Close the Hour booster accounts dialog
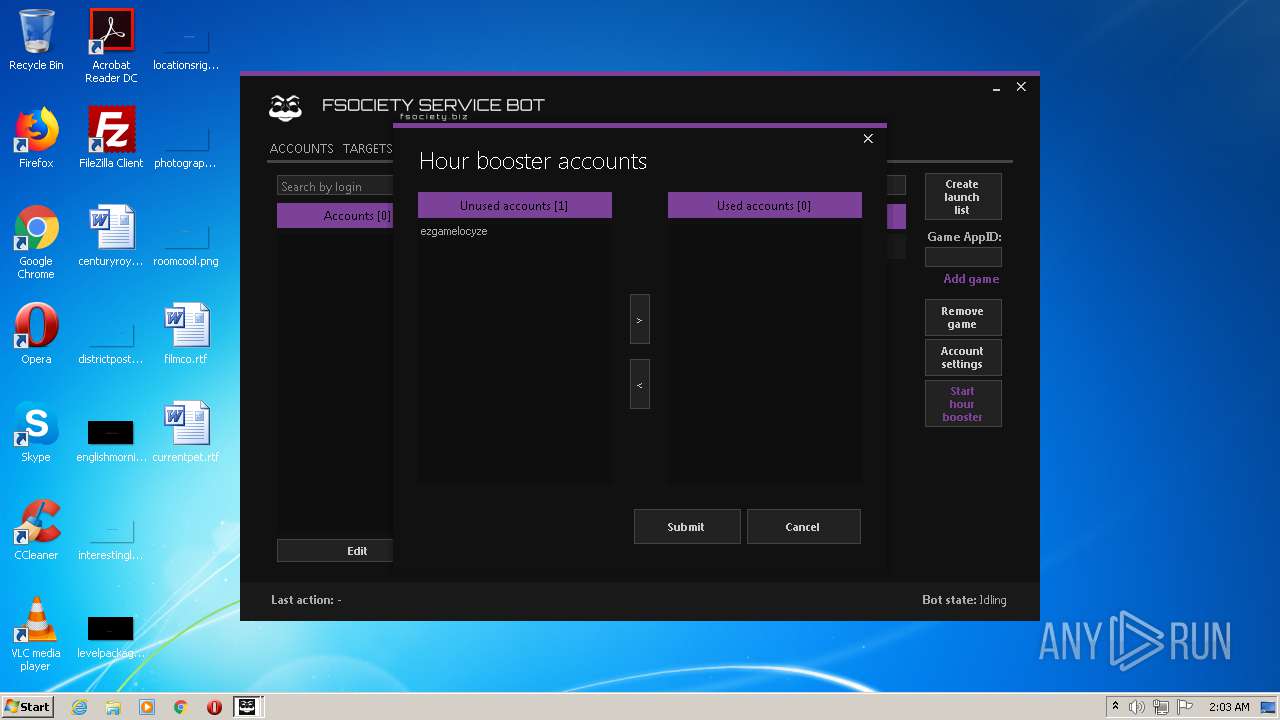1280x720 pixels. [x=868, y=139]
